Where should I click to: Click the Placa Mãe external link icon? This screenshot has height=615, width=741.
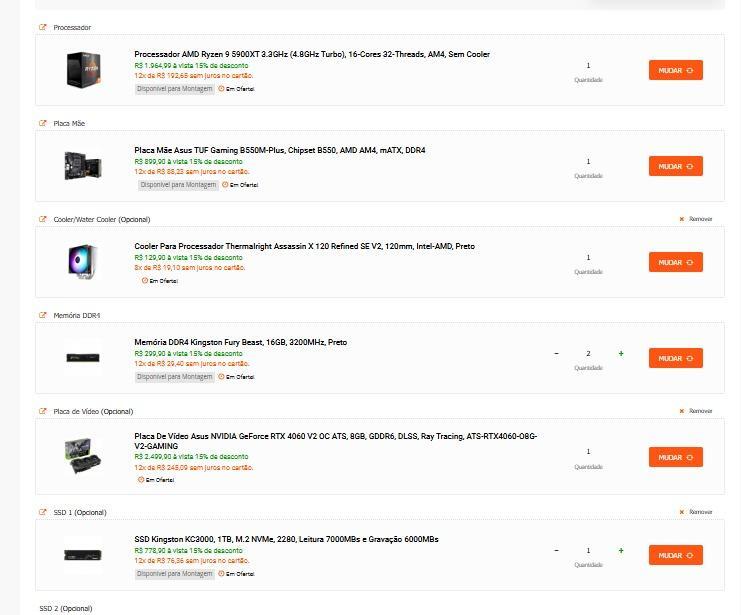43,123
